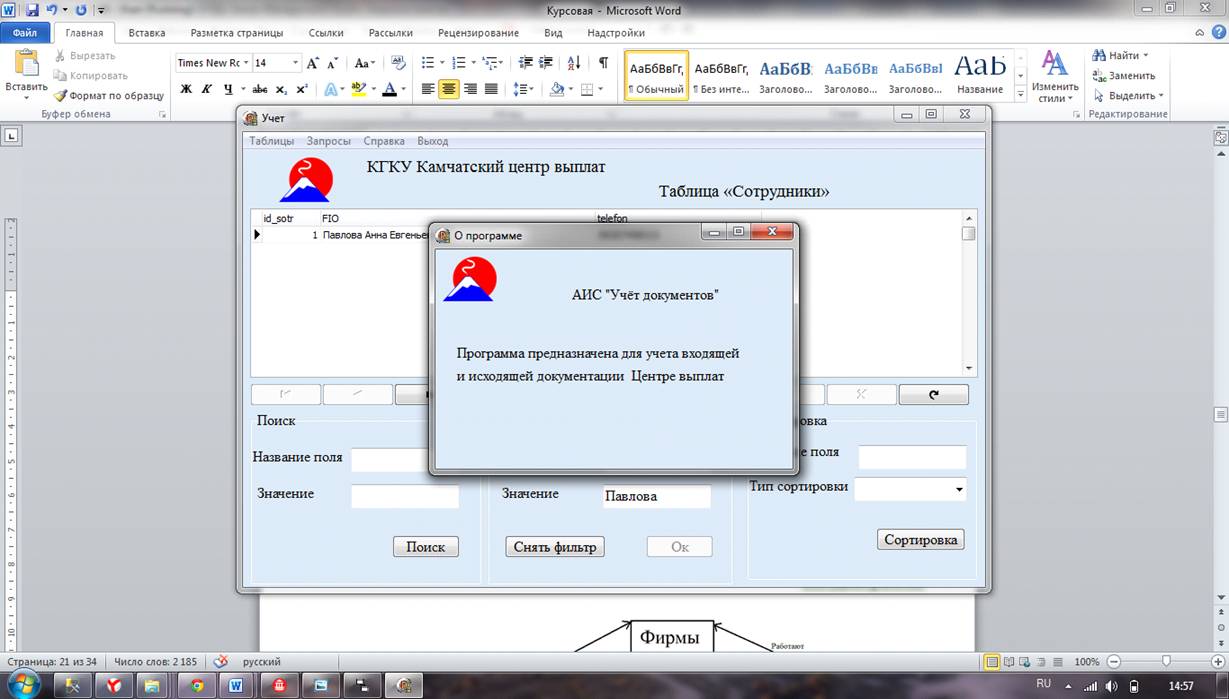Open the Найти dropdown arrow

1146,56
